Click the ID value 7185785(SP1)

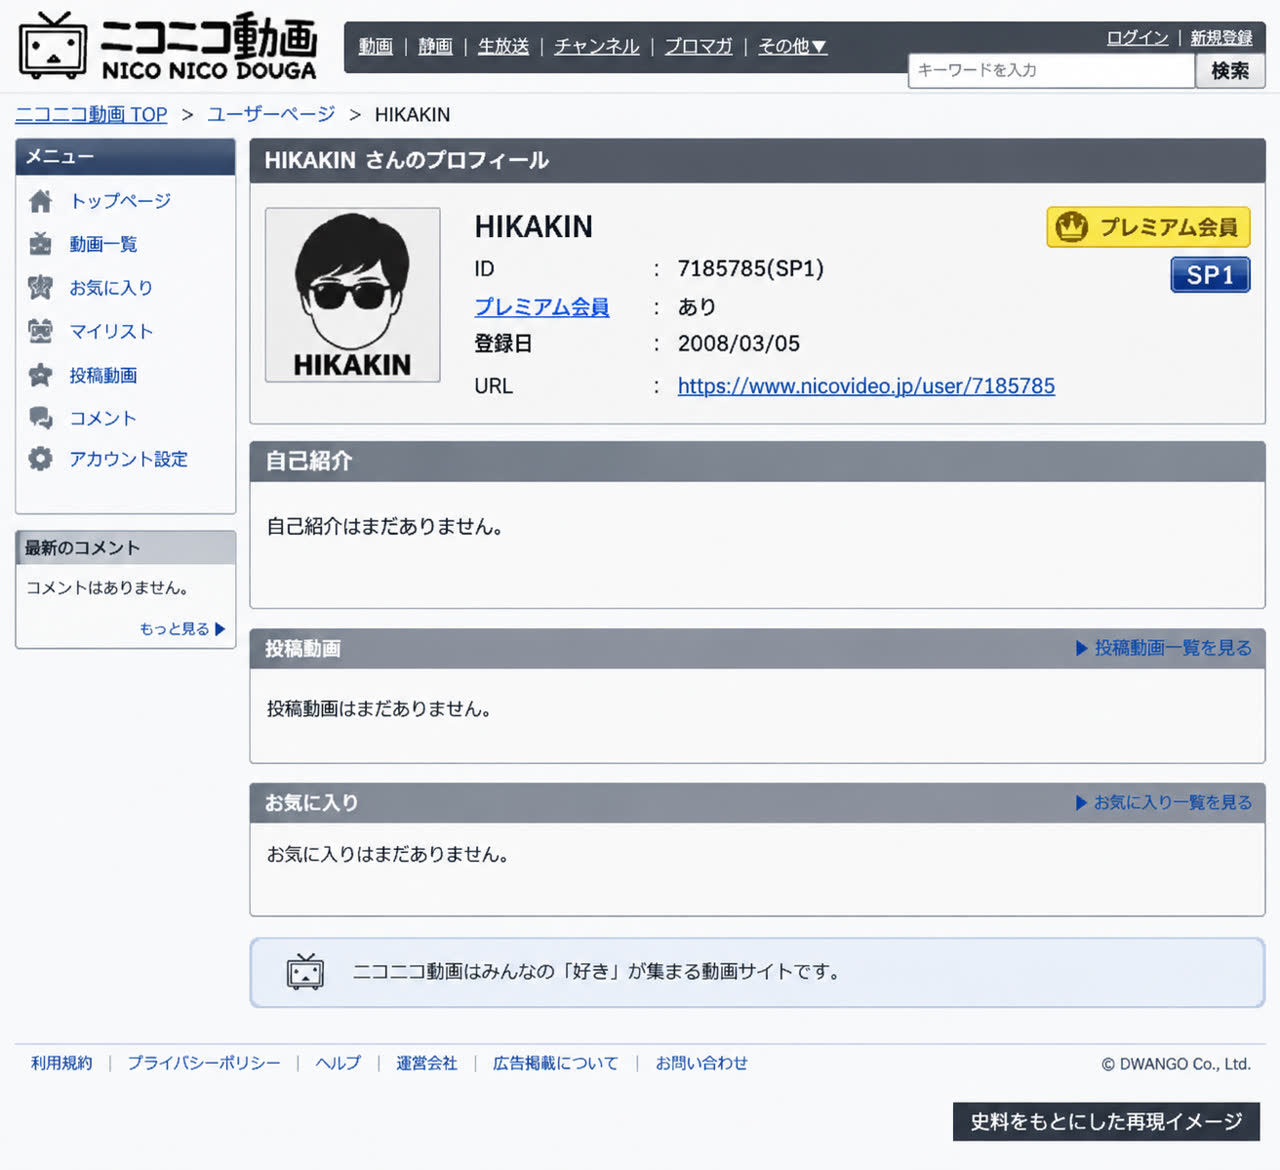pos(751,269)
